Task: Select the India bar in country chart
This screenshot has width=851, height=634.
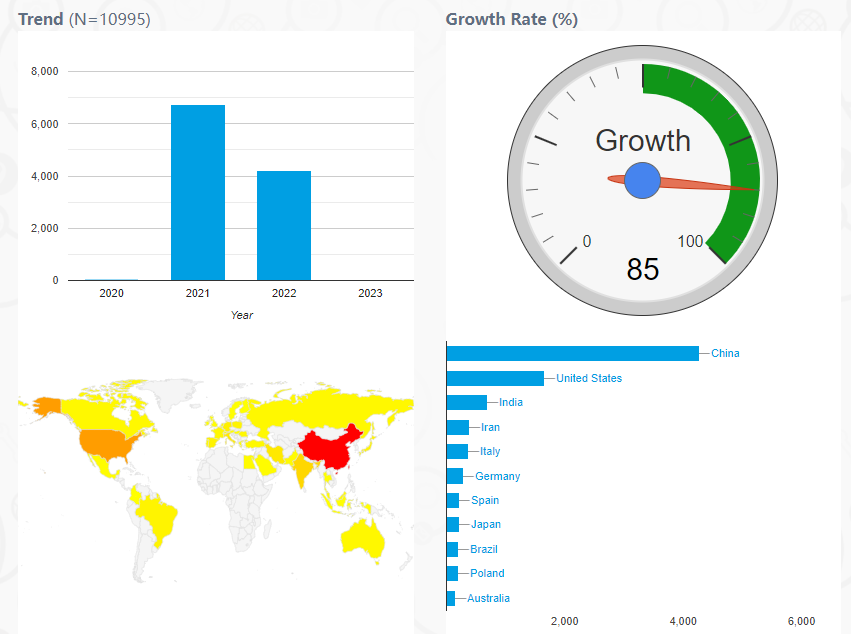Action: [x=467, y=402]
